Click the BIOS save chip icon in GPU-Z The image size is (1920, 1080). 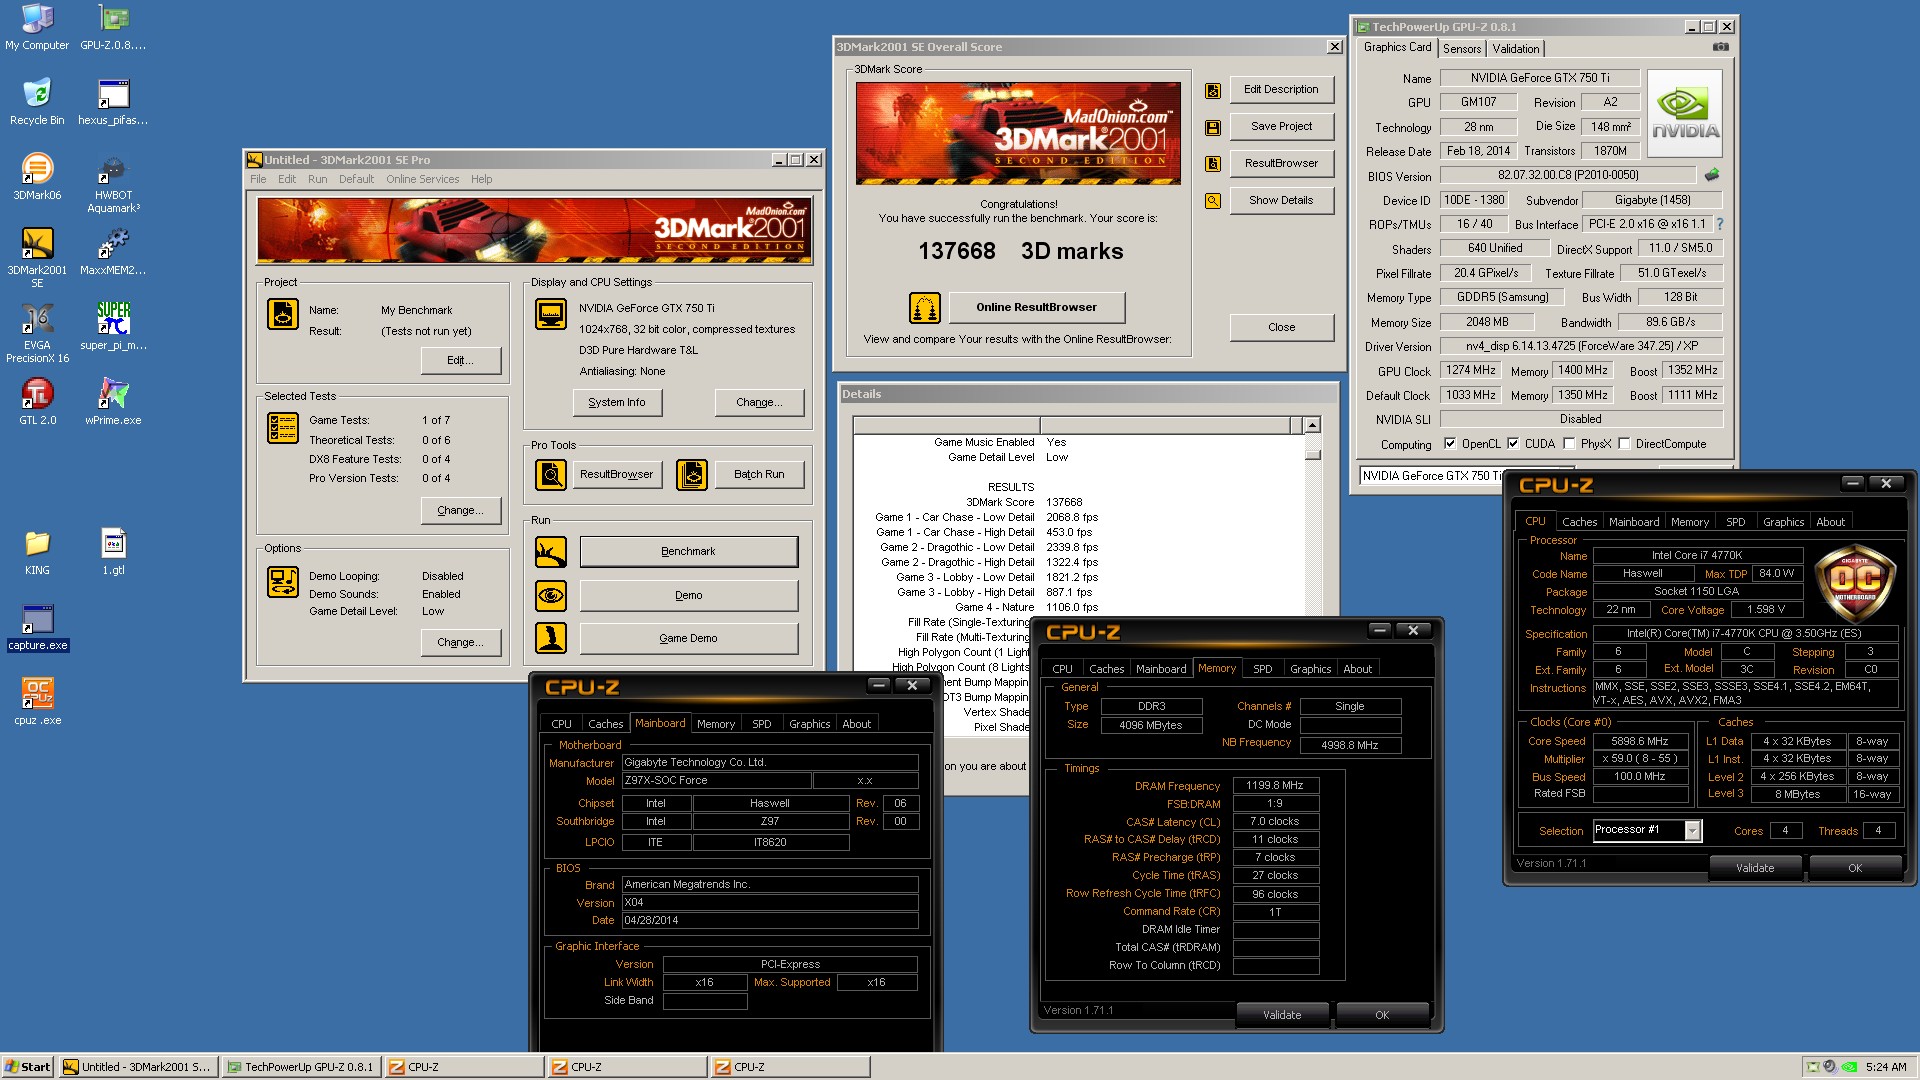(x=1712, y=175)
